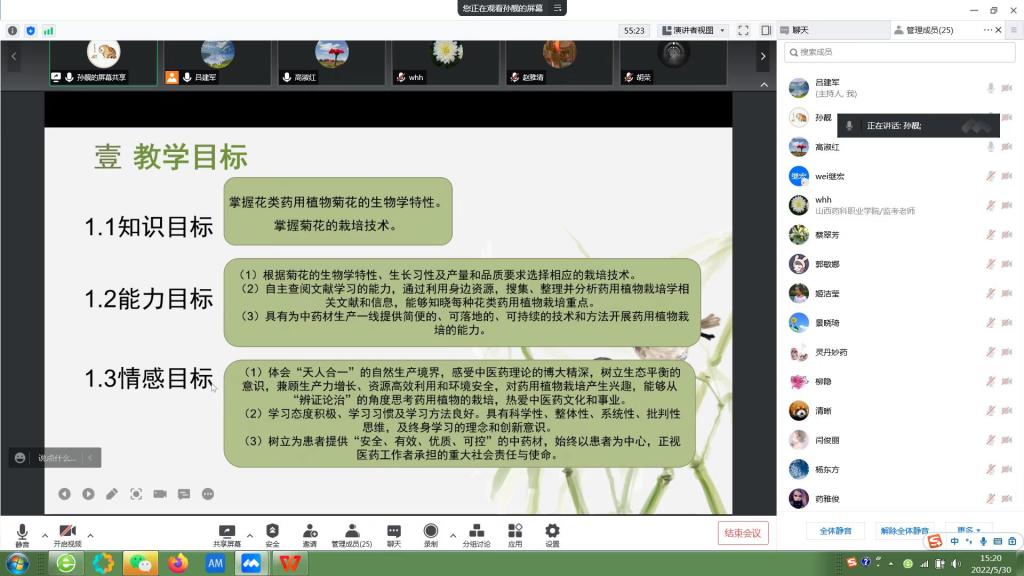Viewport: 1024px width, 576px height.
Task: Open Breakout Rooms (分组讨论)
Action: coord(476,531)
